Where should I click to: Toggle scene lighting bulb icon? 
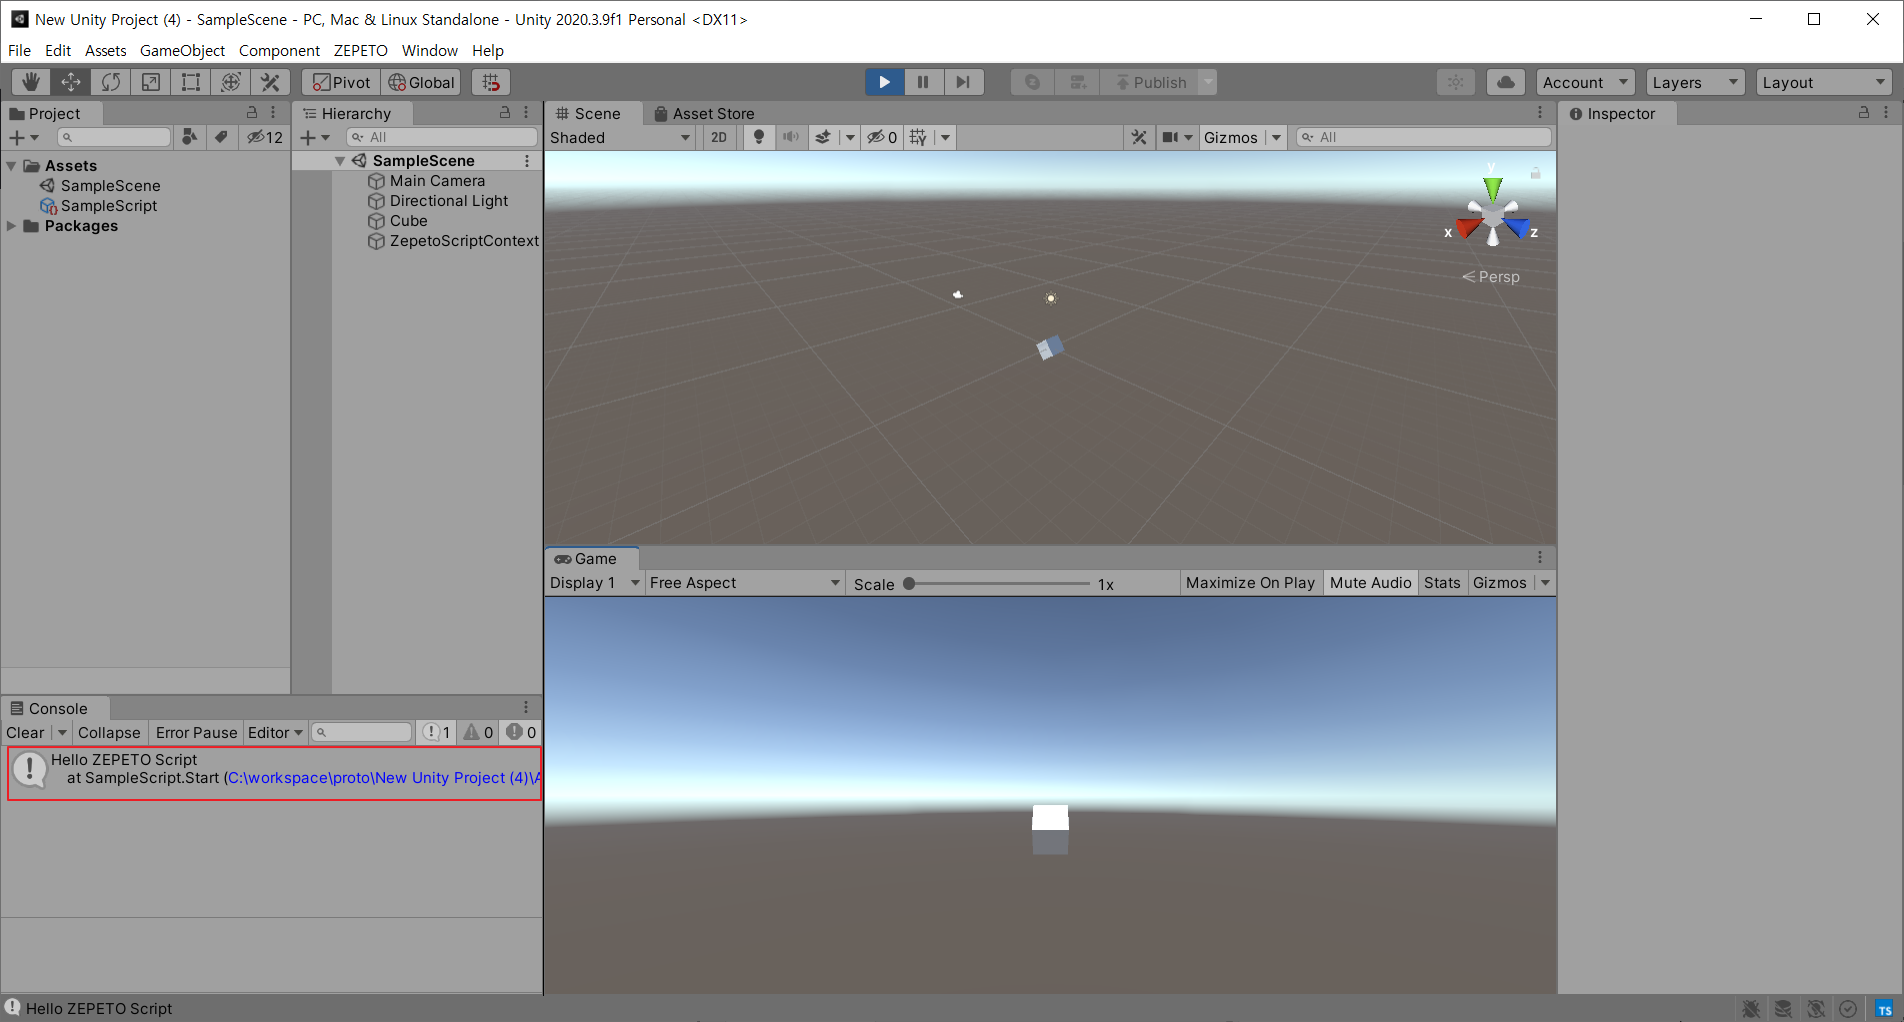759,137
